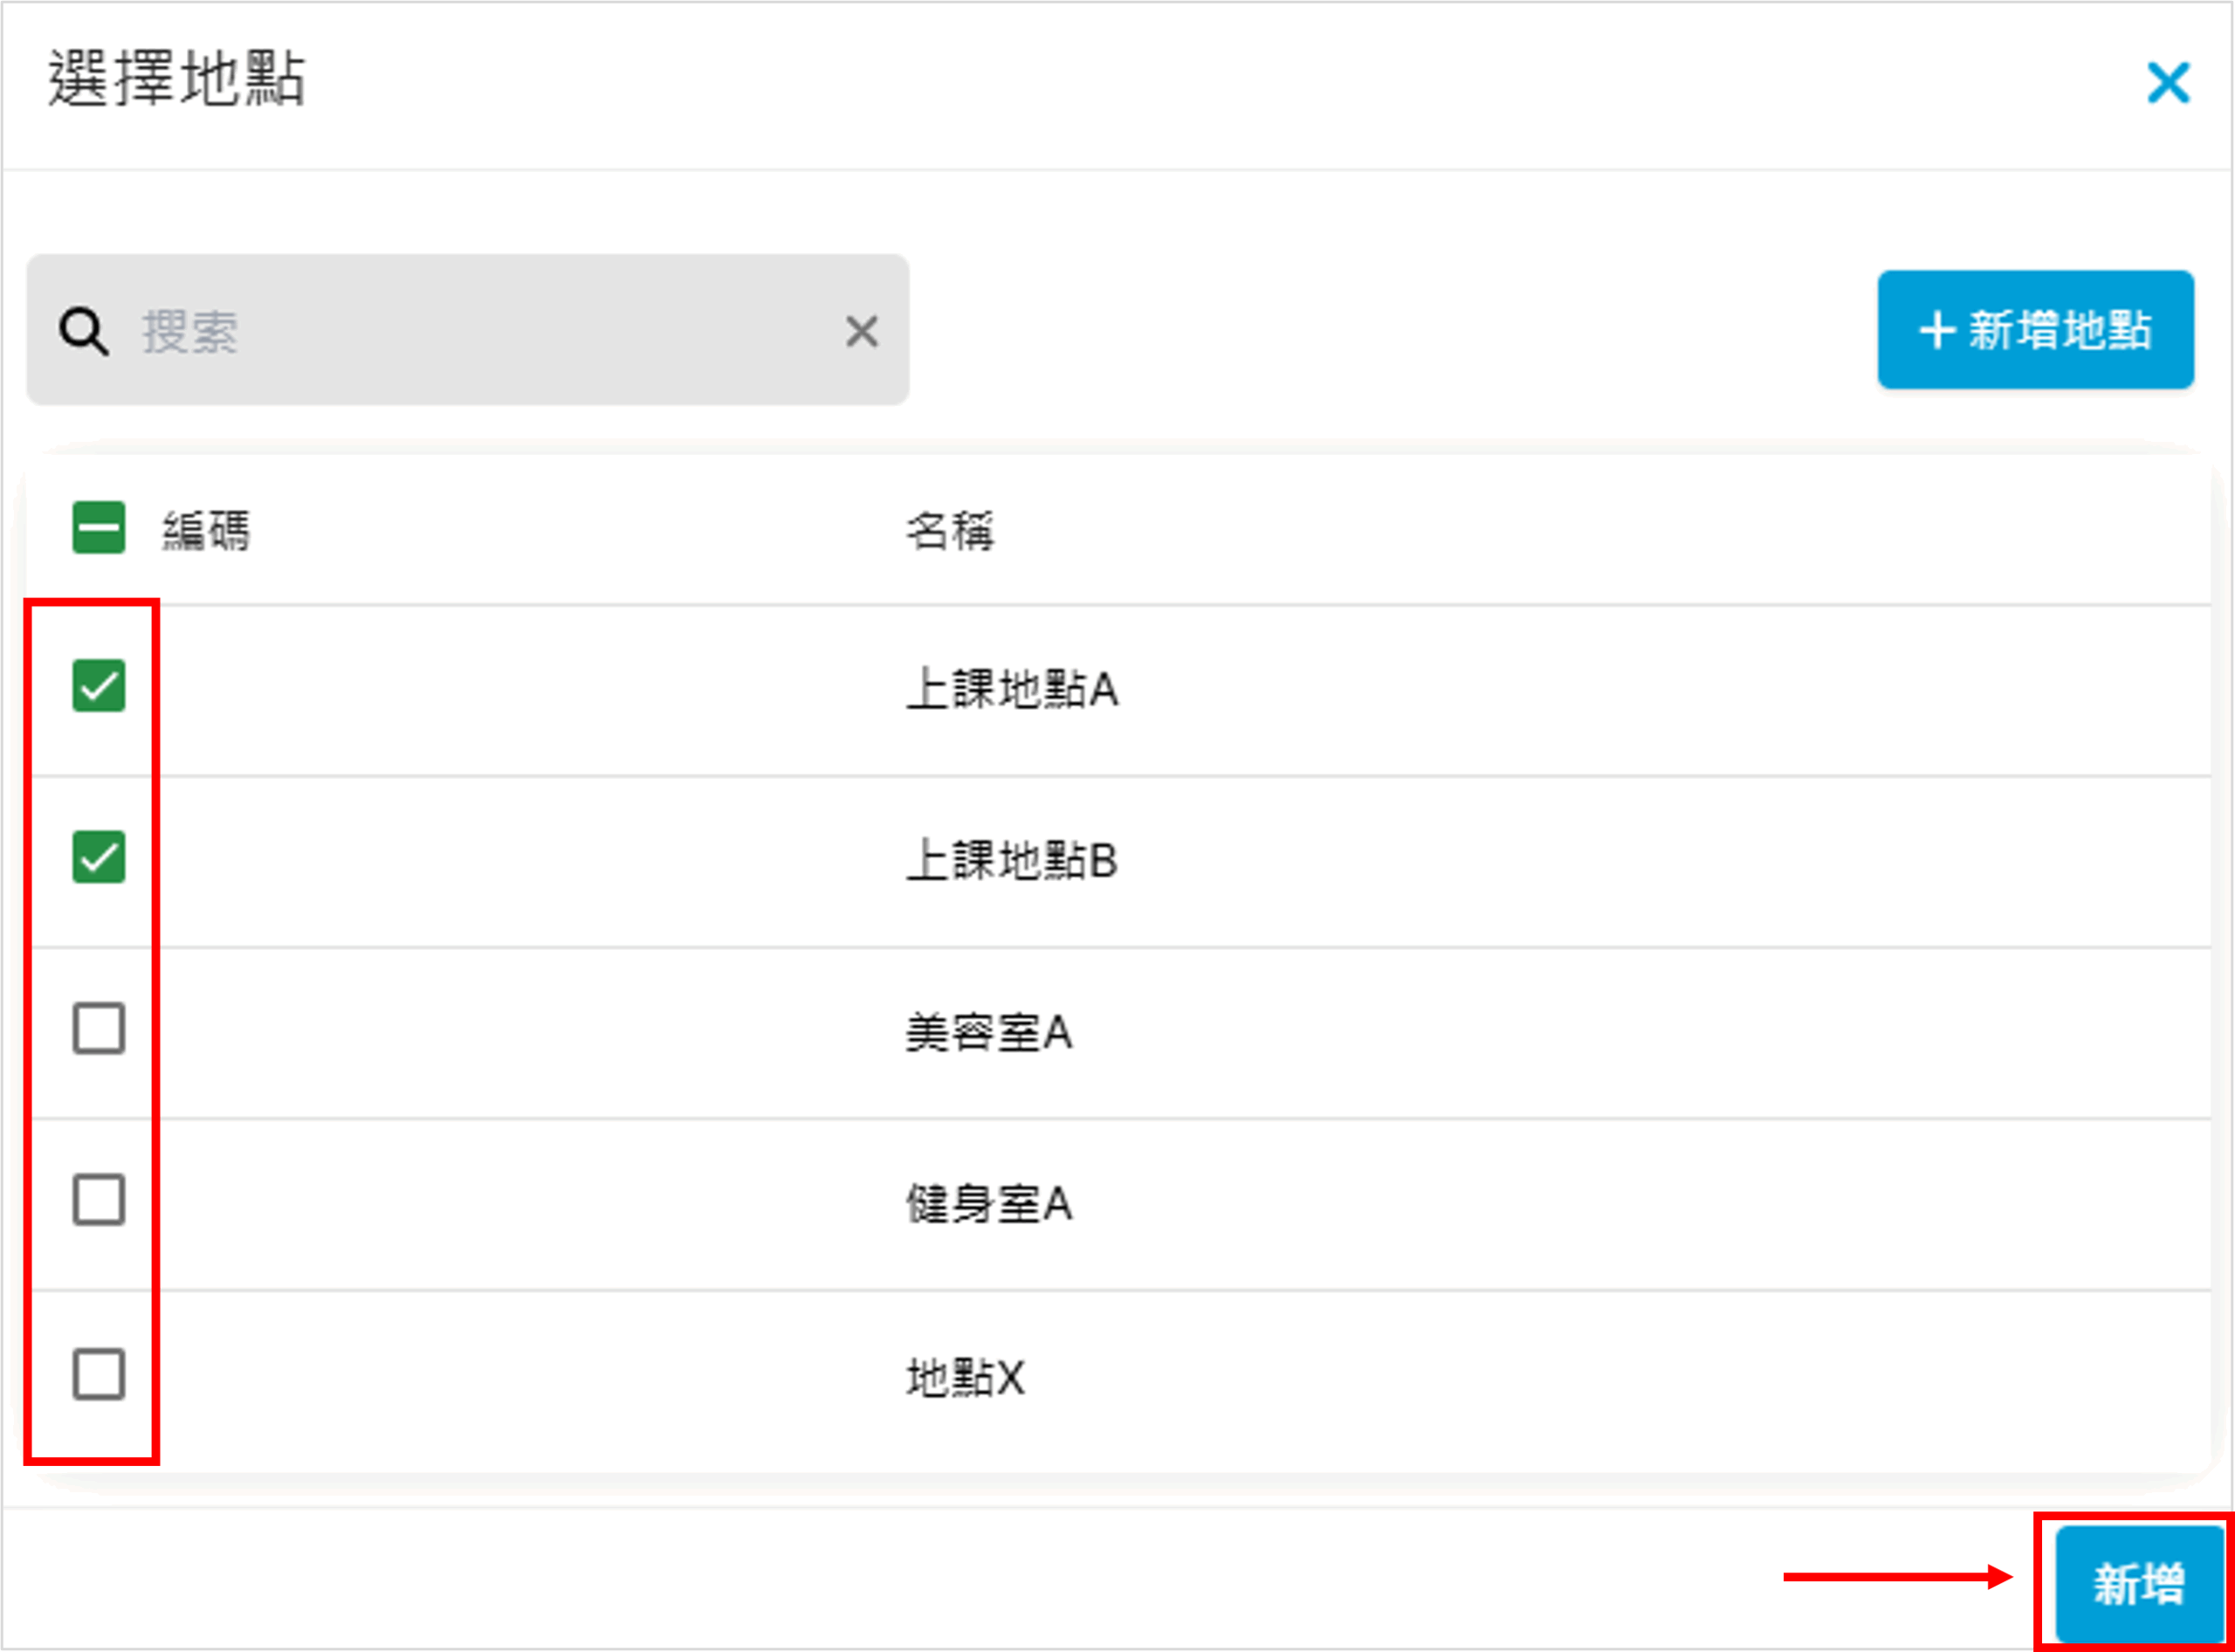
Task: Select the 上課地點A row name
Action: [1012, 689]
